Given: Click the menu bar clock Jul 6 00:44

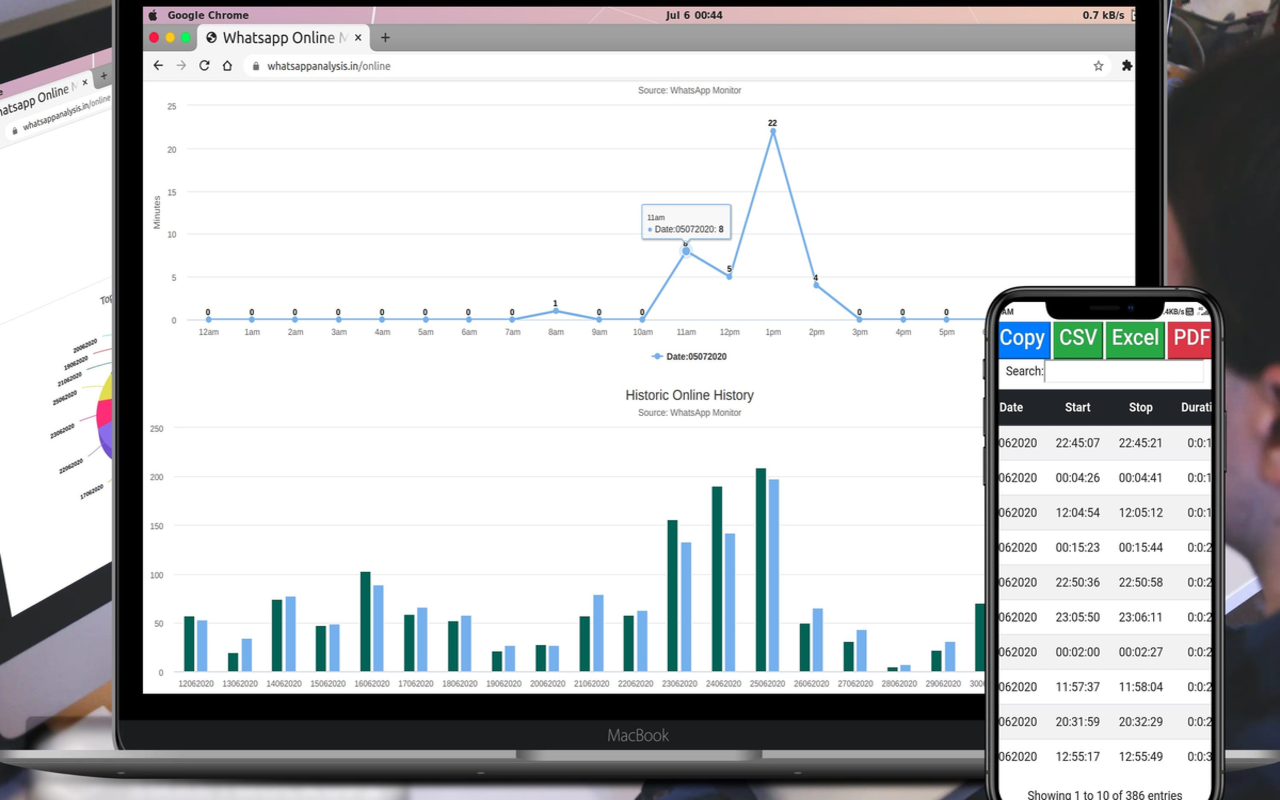Looking at the screenshot, I should (694, 15).
